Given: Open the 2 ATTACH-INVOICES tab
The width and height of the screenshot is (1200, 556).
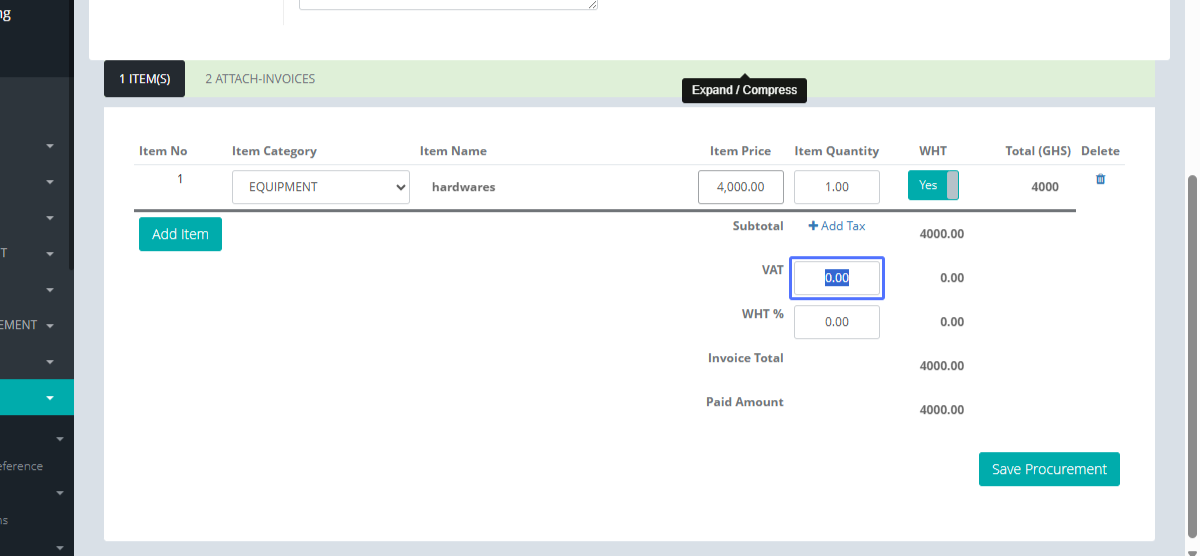Looking at the screenshot, I should point(260,79).
